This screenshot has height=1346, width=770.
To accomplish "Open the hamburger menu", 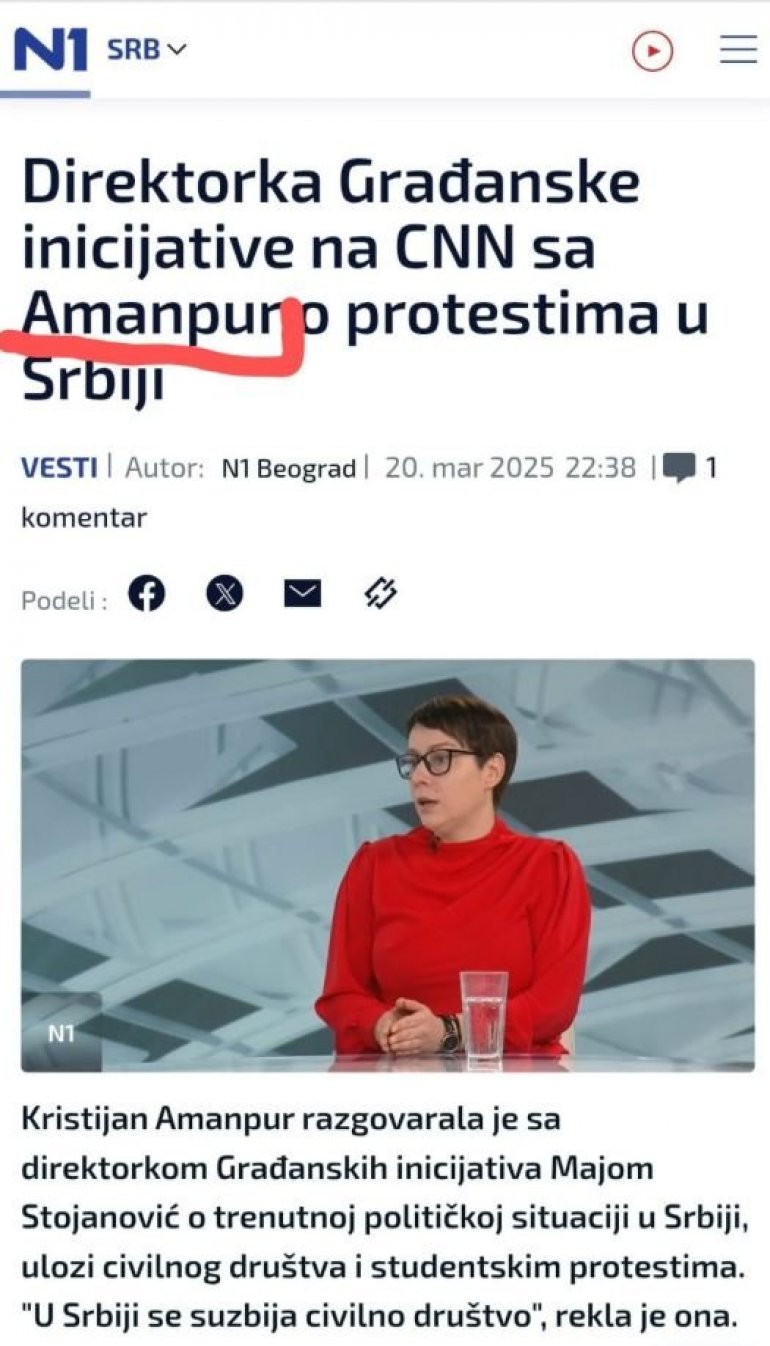I will [739, 49].
